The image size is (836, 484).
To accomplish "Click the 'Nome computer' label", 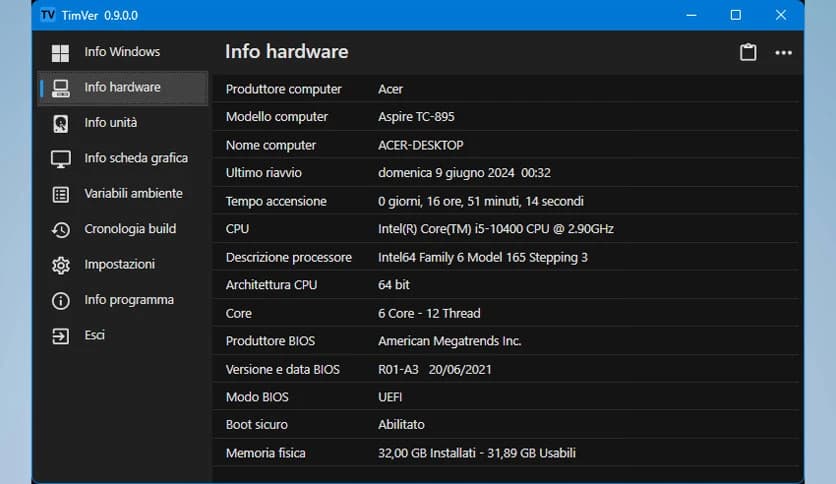I will [271, 145].
